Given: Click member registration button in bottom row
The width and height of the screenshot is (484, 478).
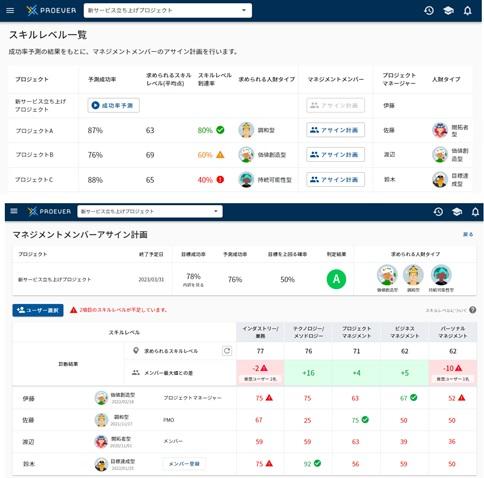Looking at the screenshot, I should click(x=184, y=464).
